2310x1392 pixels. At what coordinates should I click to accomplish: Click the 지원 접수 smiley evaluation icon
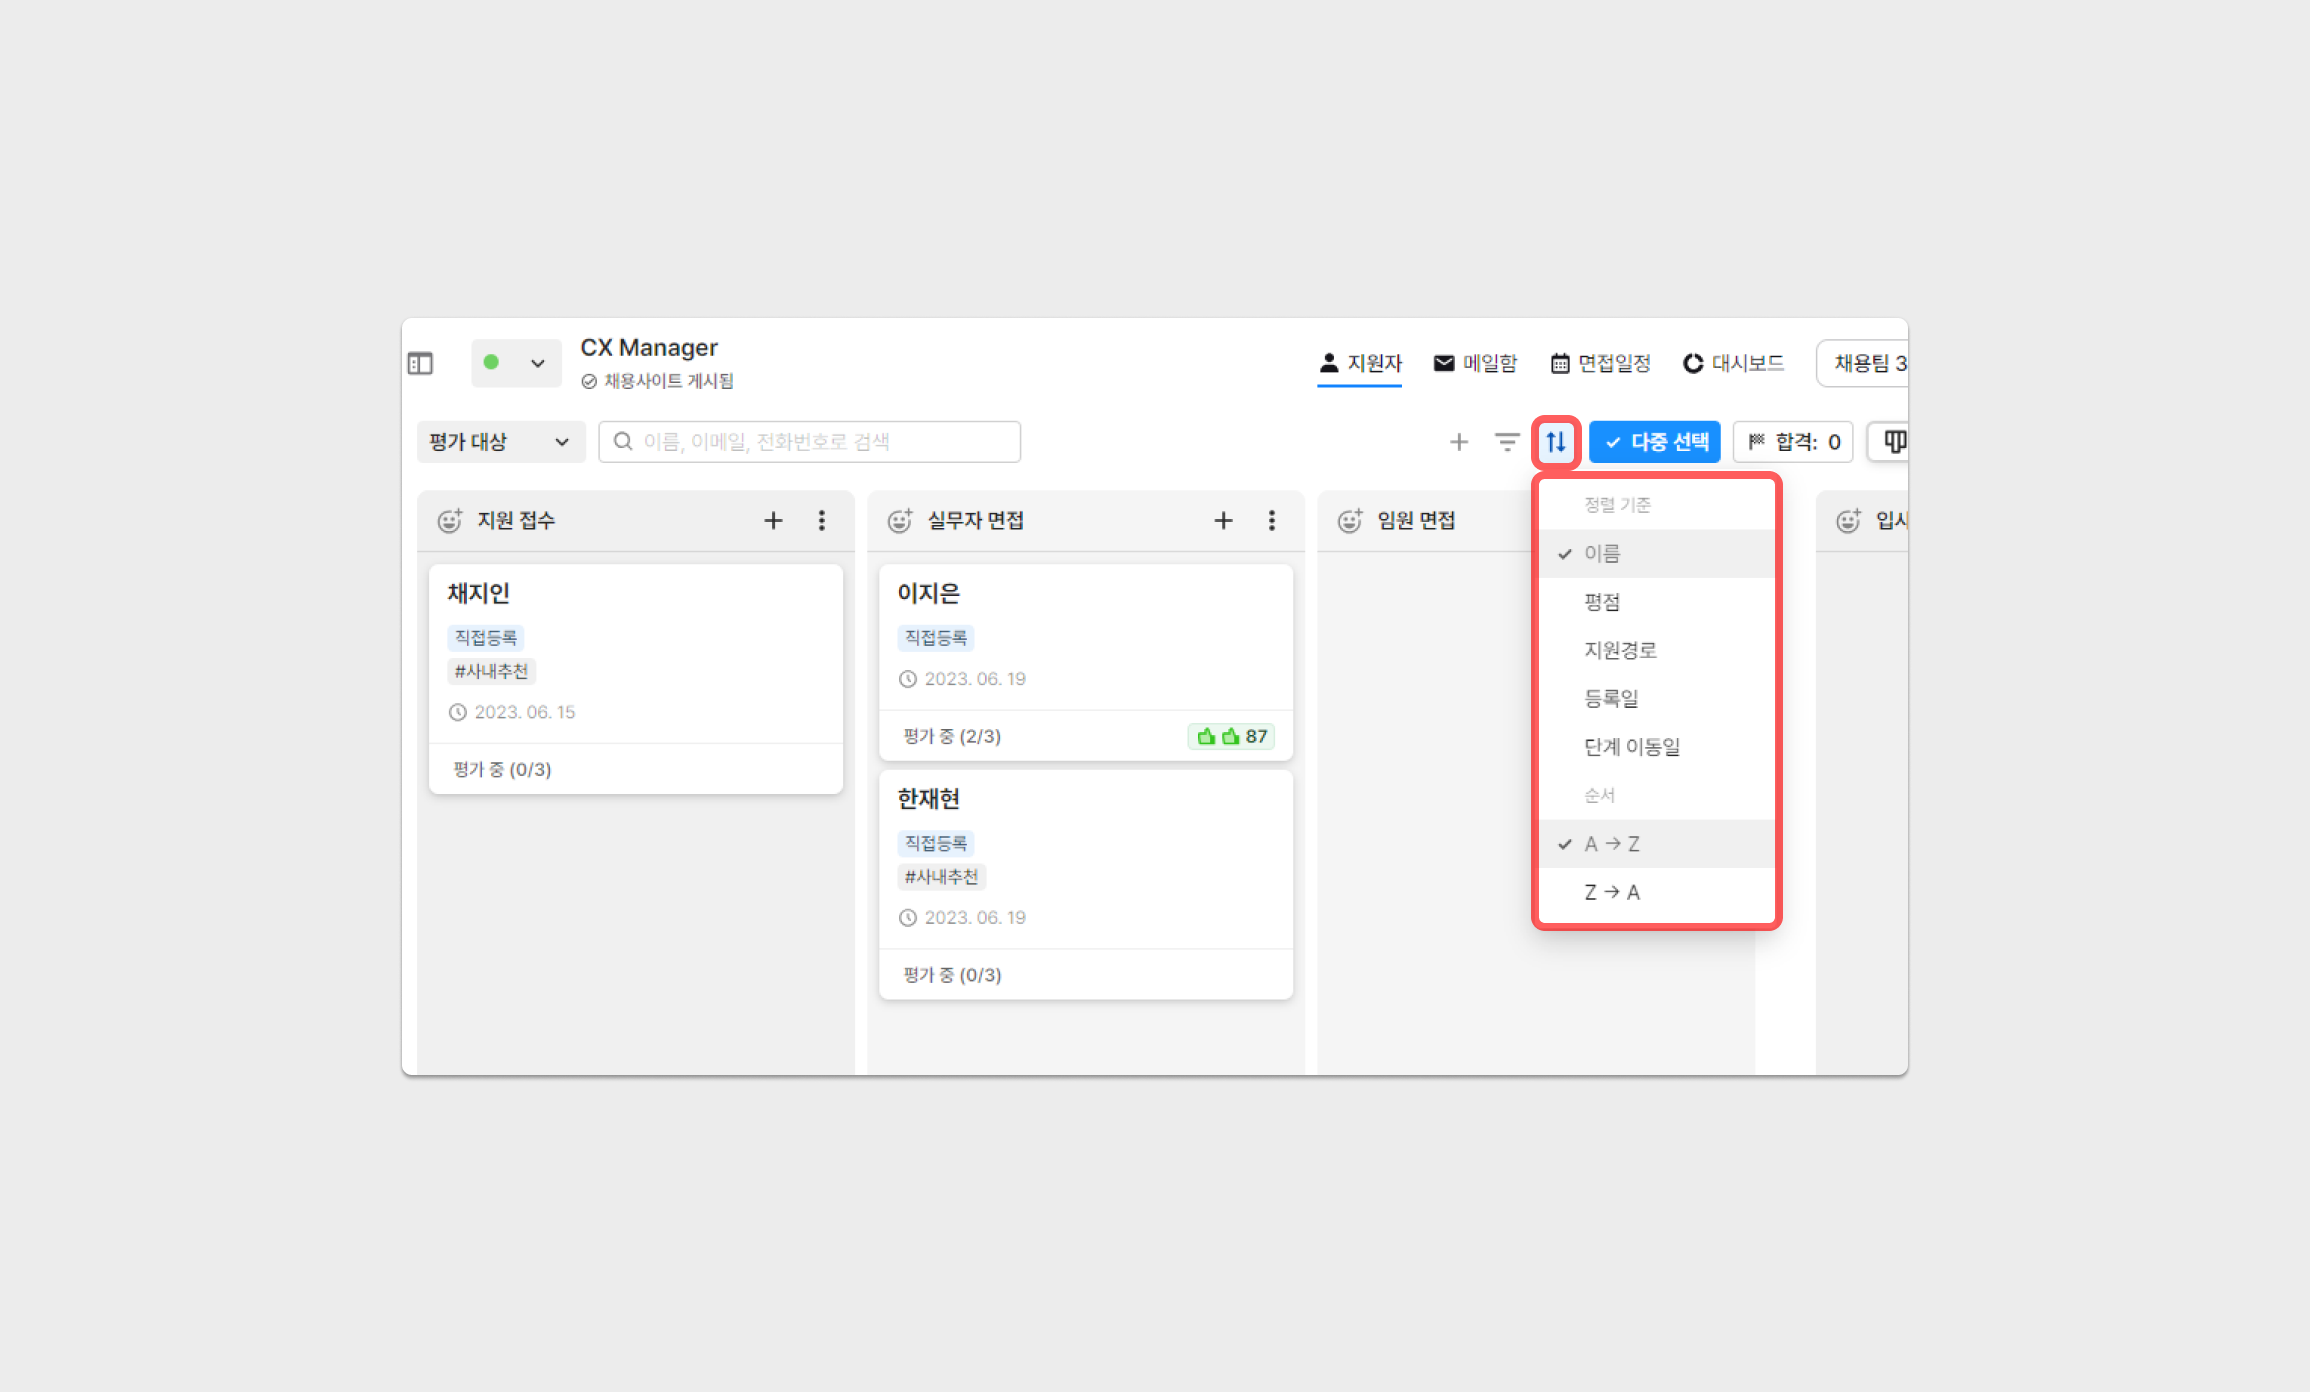(450, 520)
